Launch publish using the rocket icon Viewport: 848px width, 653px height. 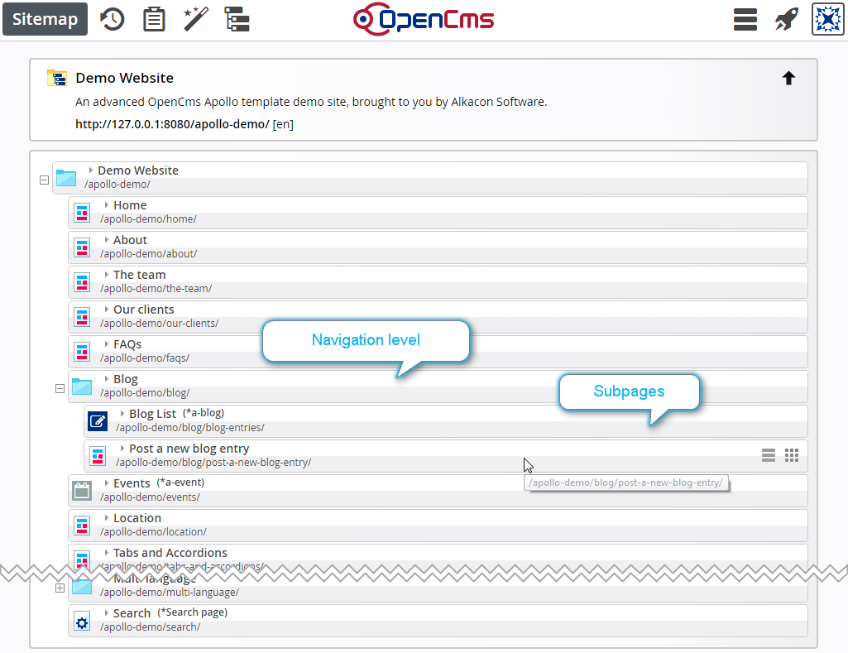click(x=786, y=18)
